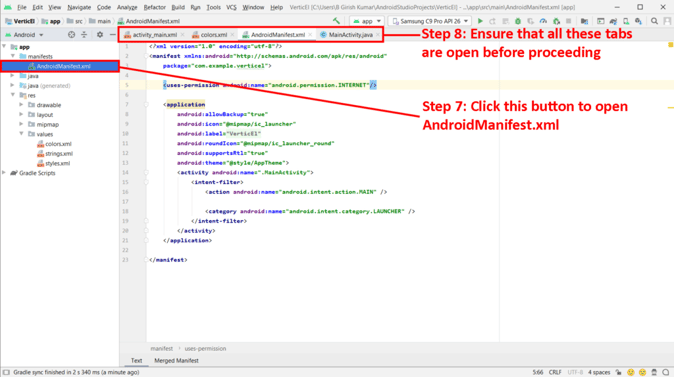Close the colors.xml tab
674x377 pixels.
click(x=232, y=35)
